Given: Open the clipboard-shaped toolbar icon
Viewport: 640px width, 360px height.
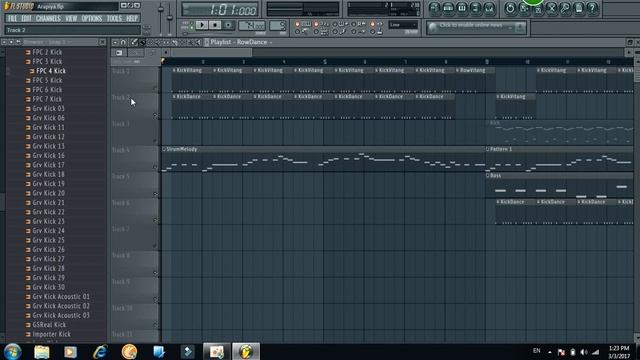Looking at the screenshot, I should (x=579, y=8).
